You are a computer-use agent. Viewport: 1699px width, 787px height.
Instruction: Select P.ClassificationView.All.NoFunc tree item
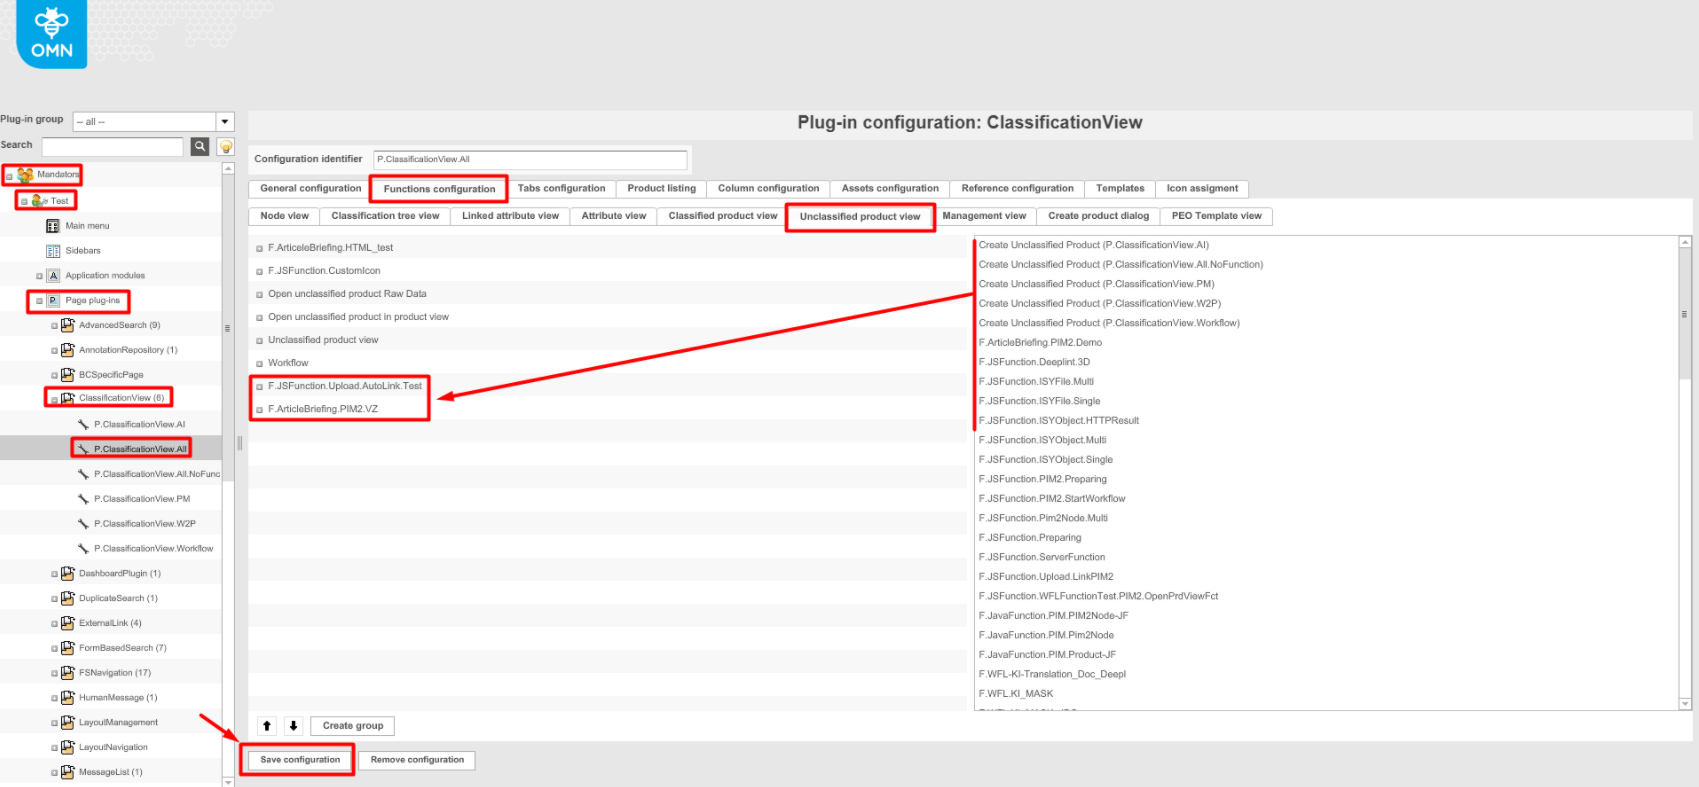(156, 474)
